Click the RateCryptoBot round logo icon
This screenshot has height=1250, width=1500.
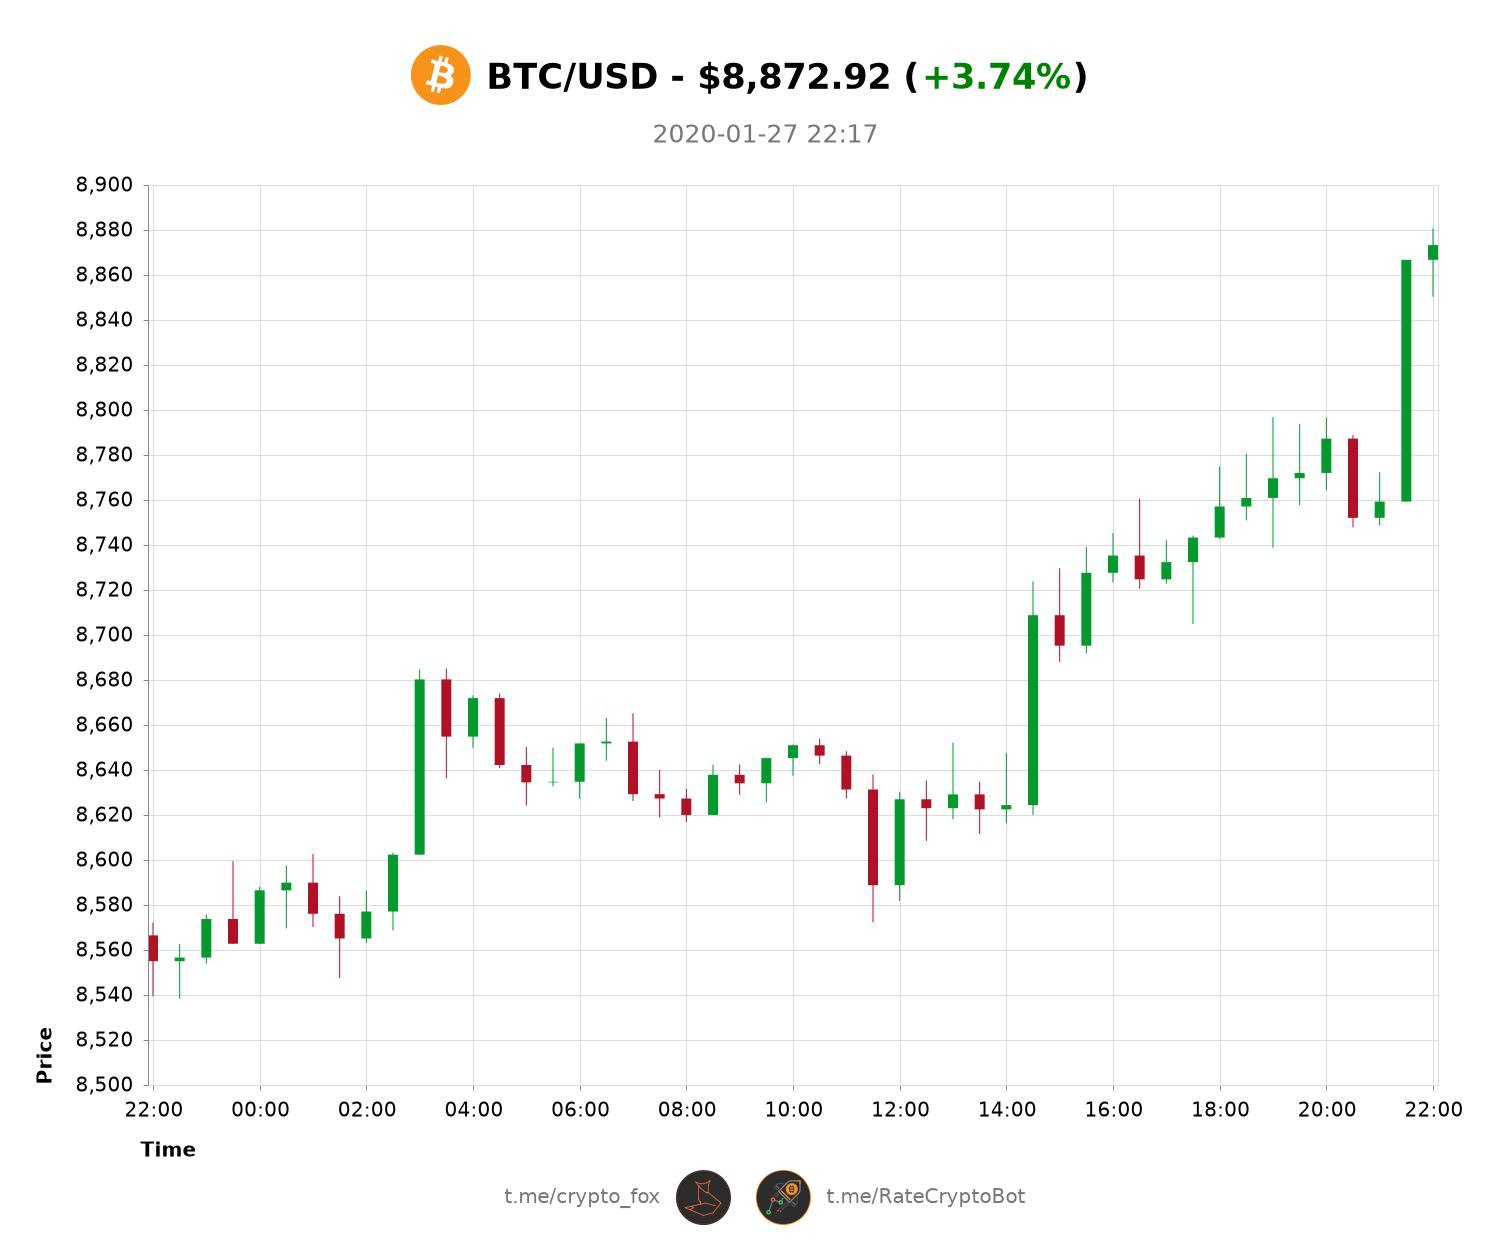783,1197
